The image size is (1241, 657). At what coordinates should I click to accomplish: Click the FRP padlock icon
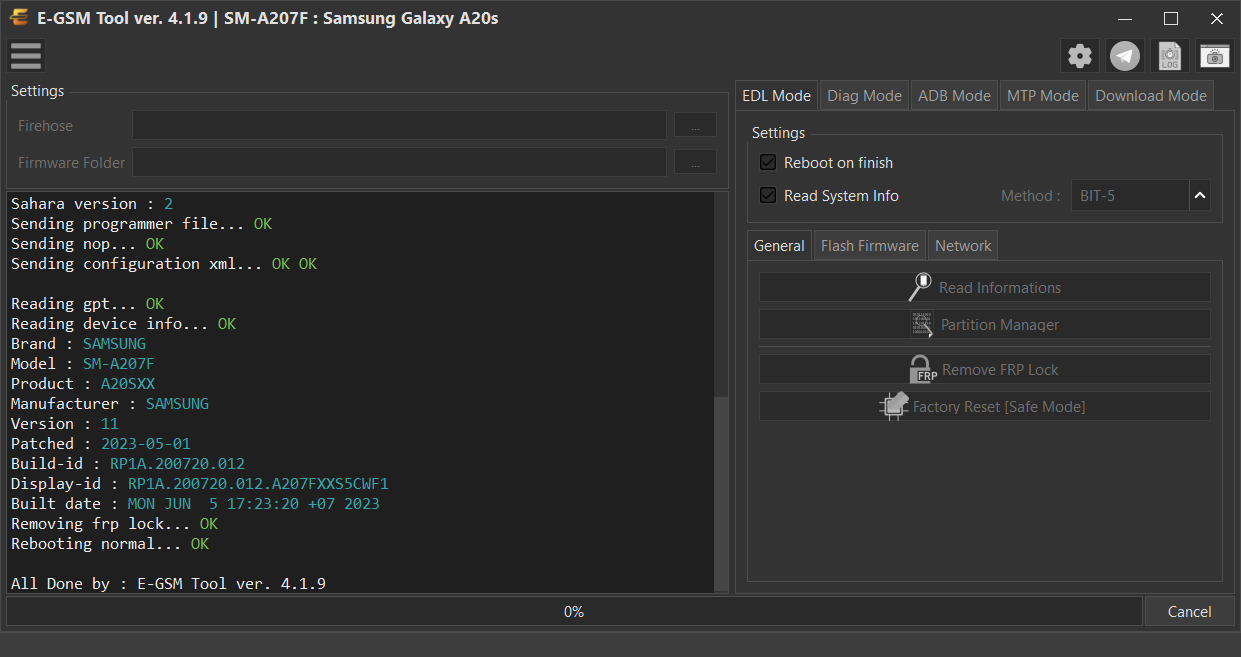(x=922, y=369)
